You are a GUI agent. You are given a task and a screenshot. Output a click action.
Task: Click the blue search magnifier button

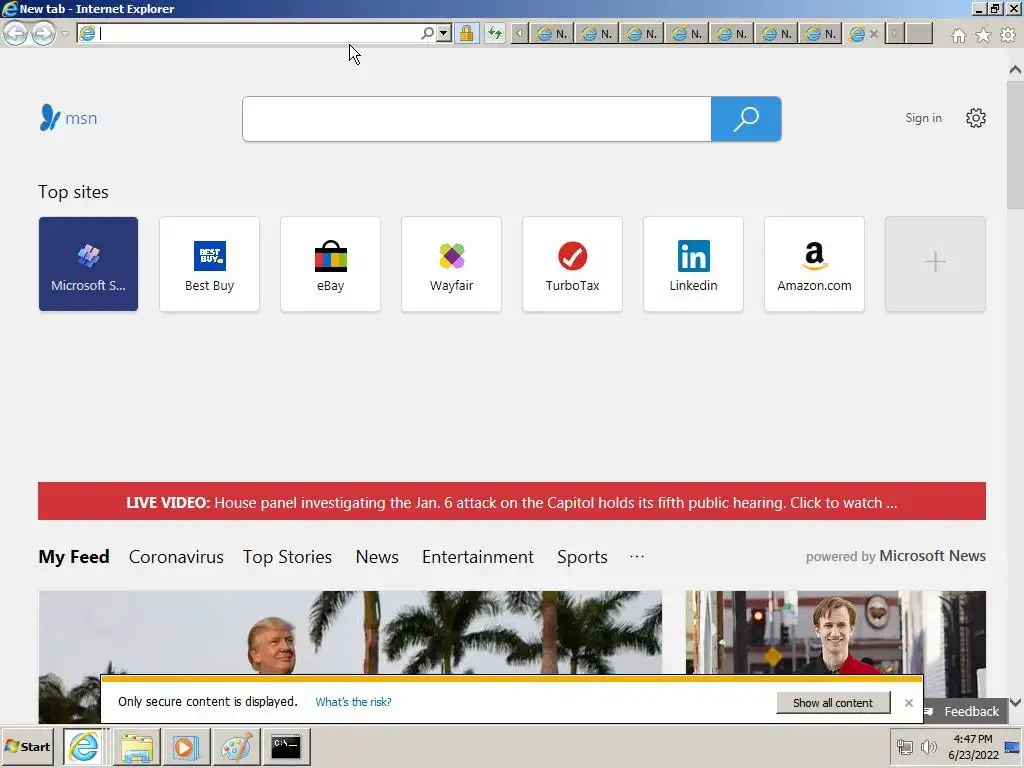(x=746, y=119)
